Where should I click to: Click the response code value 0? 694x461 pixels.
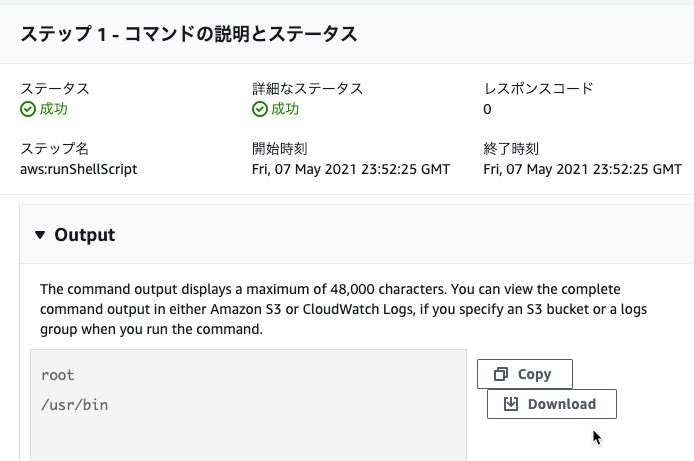[487, 109]
